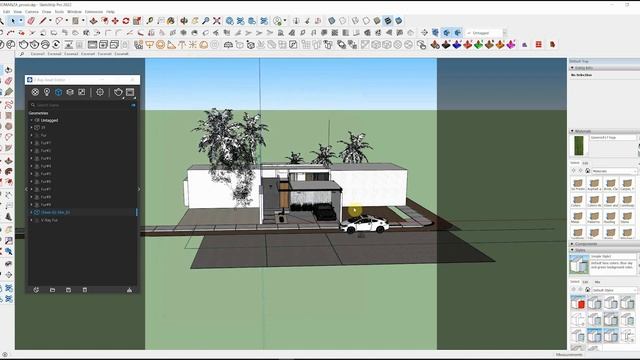The height and width of the screenshot is (360, 640).
Task: Open the Stone materials folder
Action: [627, 217]
